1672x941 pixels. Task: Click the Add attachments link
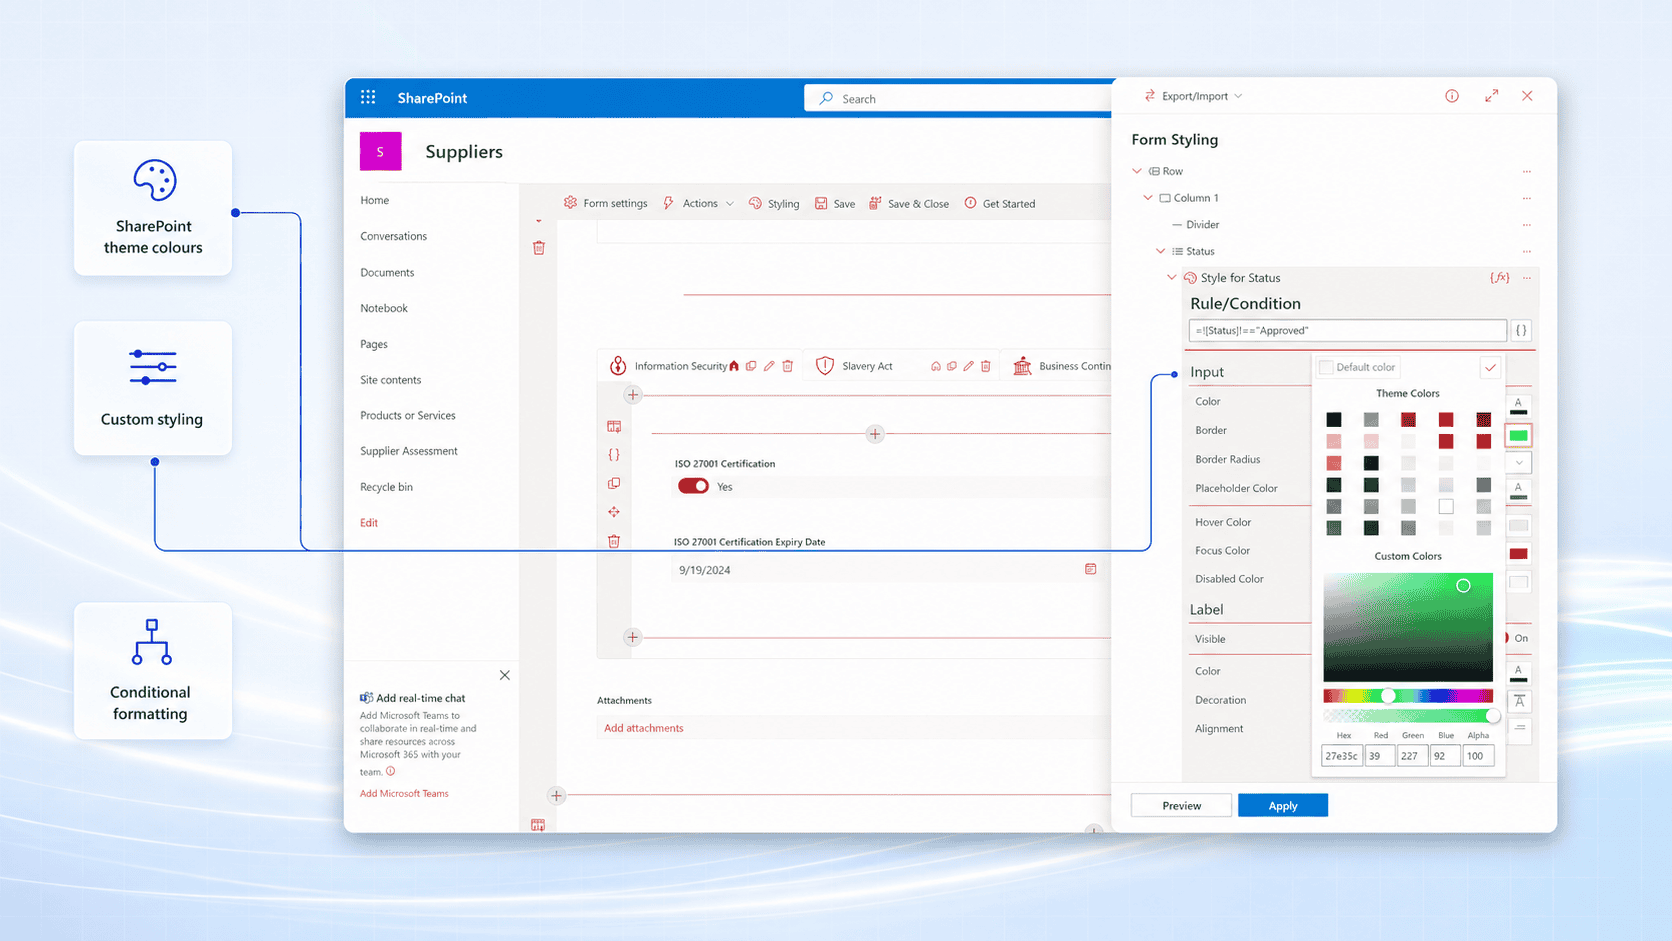(644, 728)
